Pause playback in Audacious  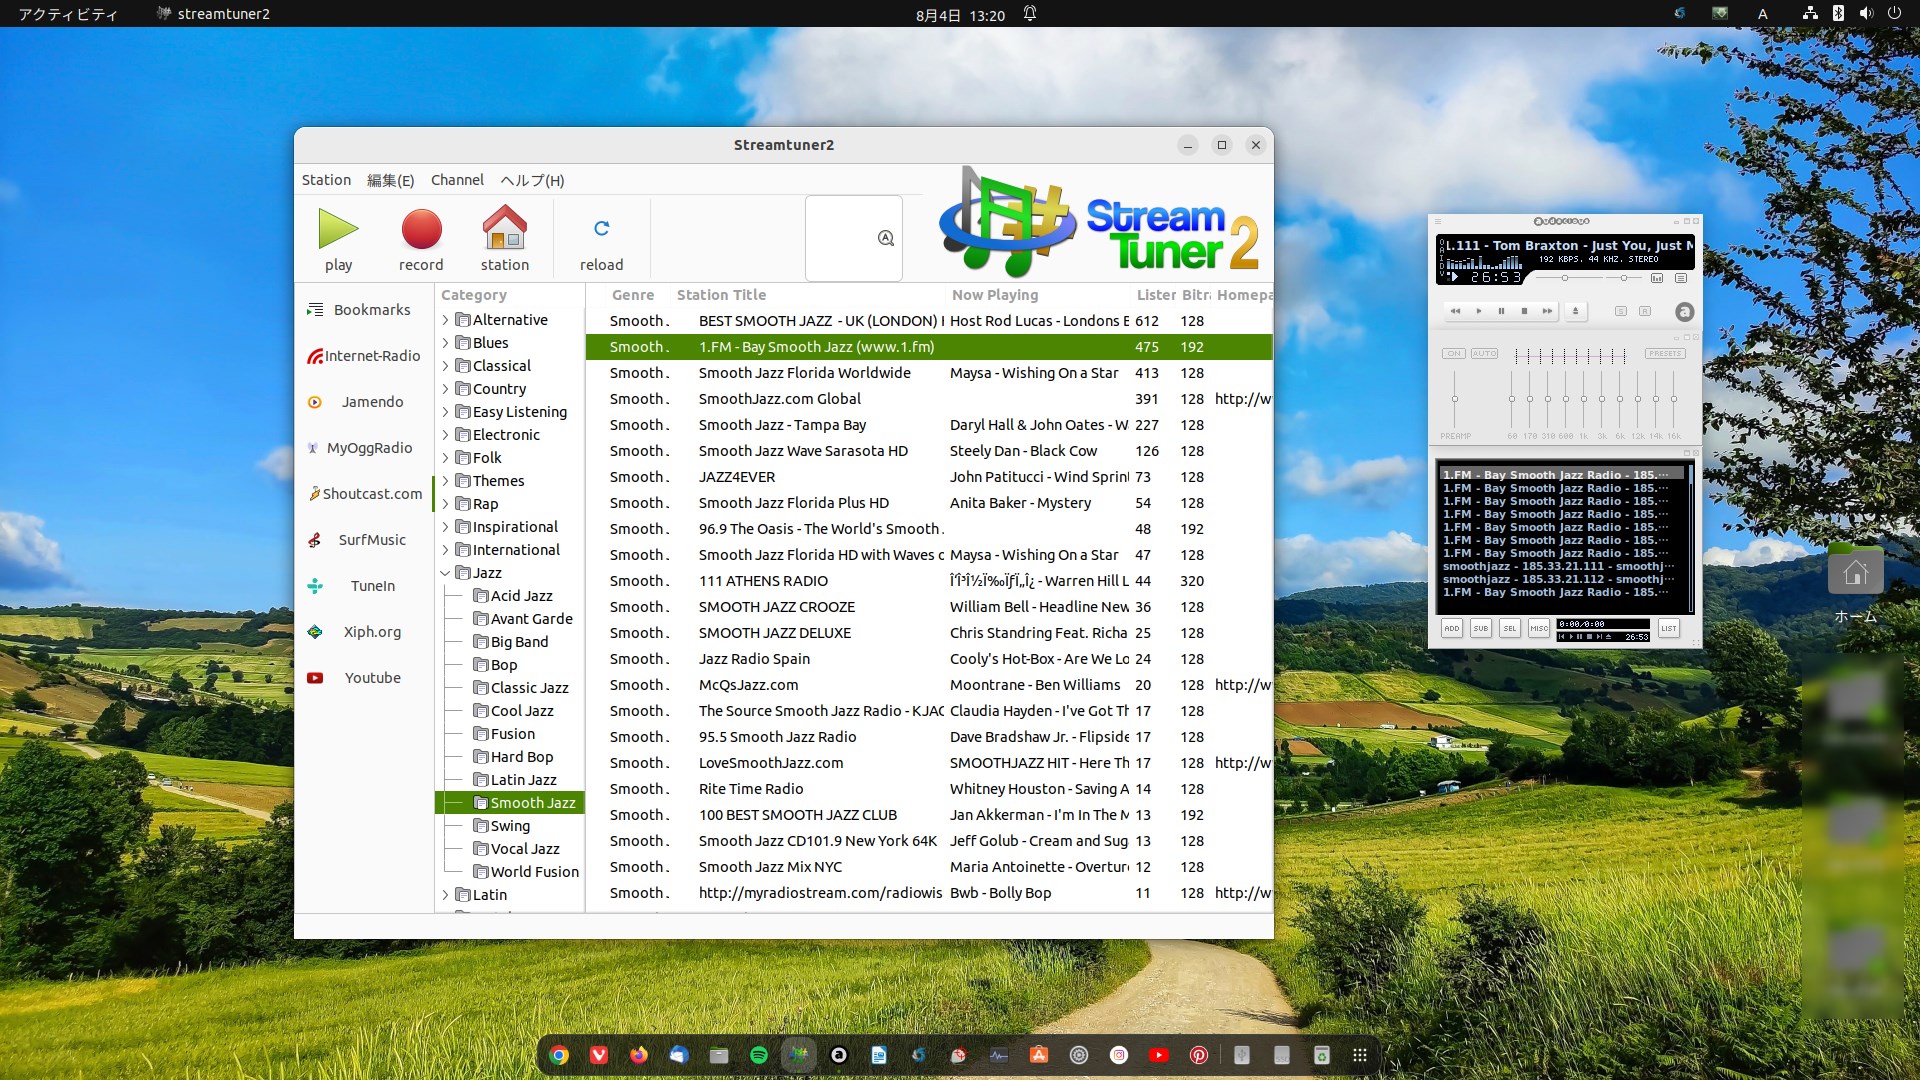pos(1501,311)
